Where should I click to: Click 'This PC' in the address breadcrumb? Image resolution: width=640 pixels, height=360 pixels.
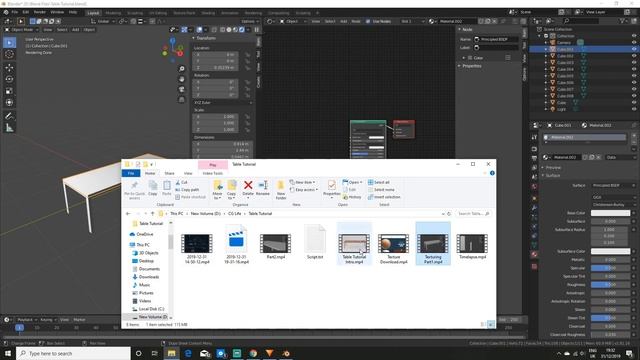pyautogui.click(x=176, y=213)
